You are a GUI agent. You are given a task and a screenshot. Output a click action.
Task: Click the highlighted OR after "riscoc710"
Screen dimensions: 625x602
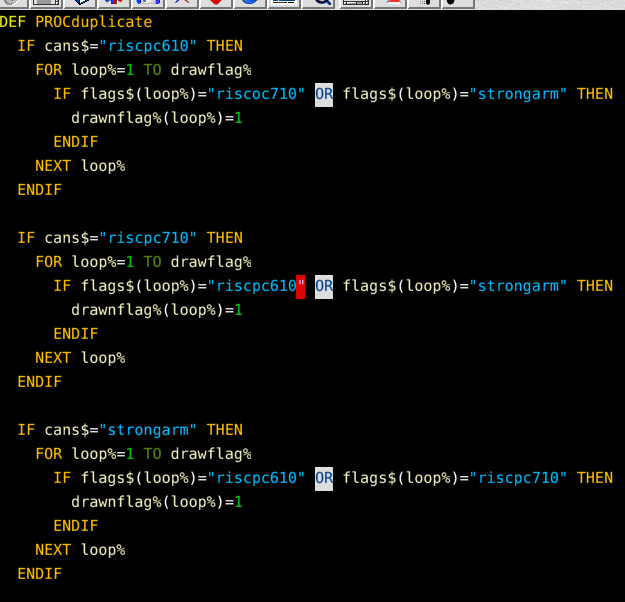(x=324, y=94)
